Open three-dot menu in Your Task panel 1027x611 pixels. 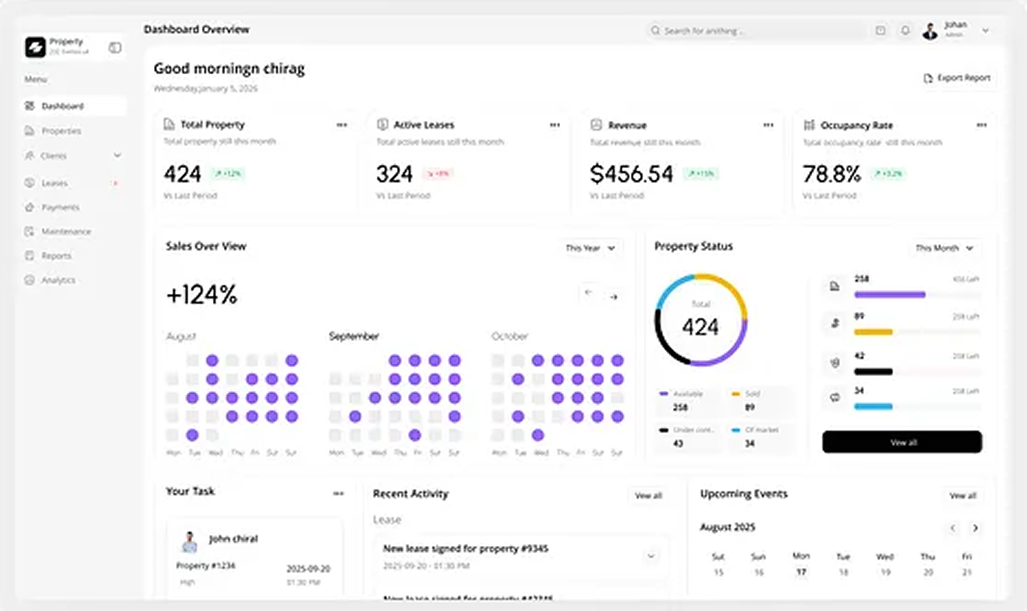click(x=338, y=493)
